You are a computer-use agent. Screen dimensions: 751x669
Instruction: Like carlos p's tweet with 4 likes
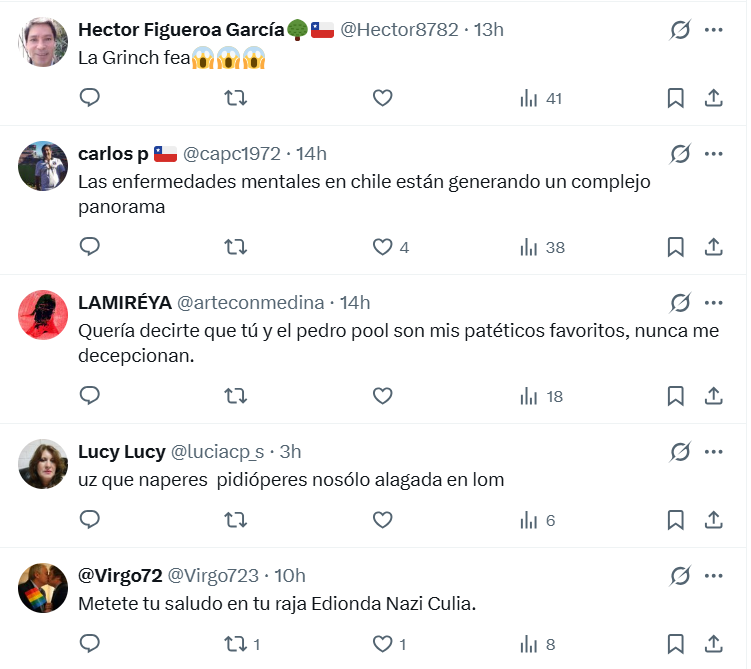point(382,247)
